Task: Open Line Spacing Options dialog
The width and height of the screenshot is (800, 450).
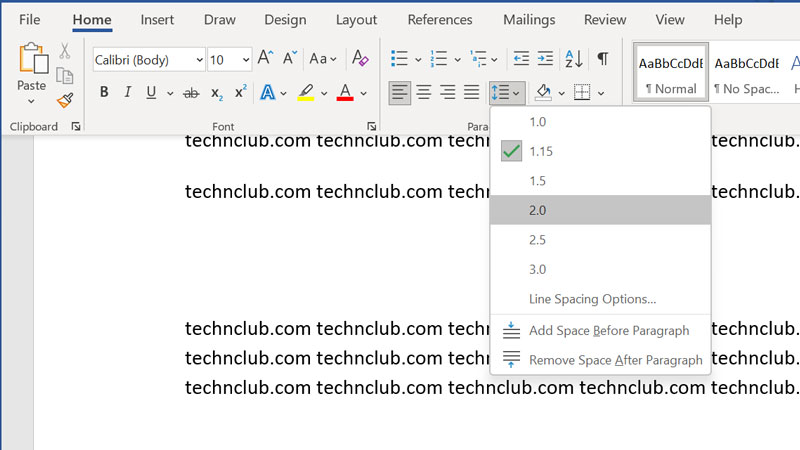Action: click(x=601, y=299)
